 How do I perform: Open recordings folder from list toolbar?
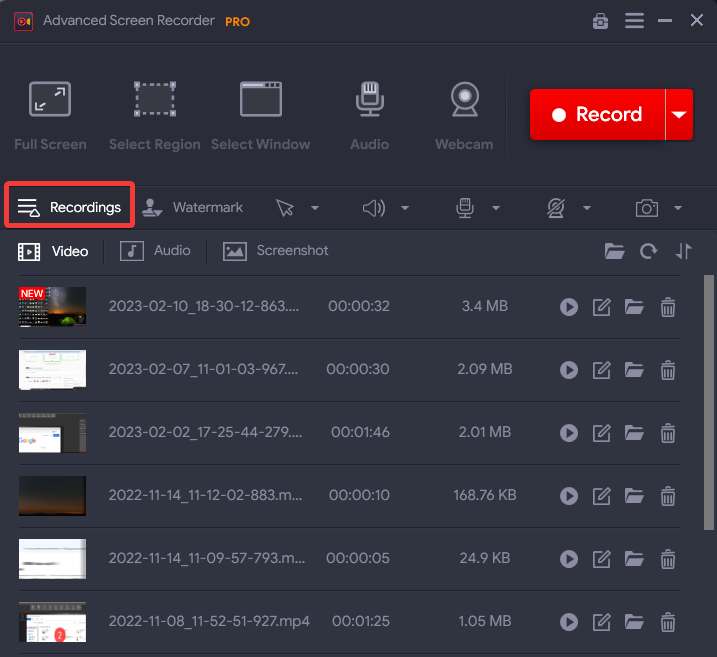[614, 251]
